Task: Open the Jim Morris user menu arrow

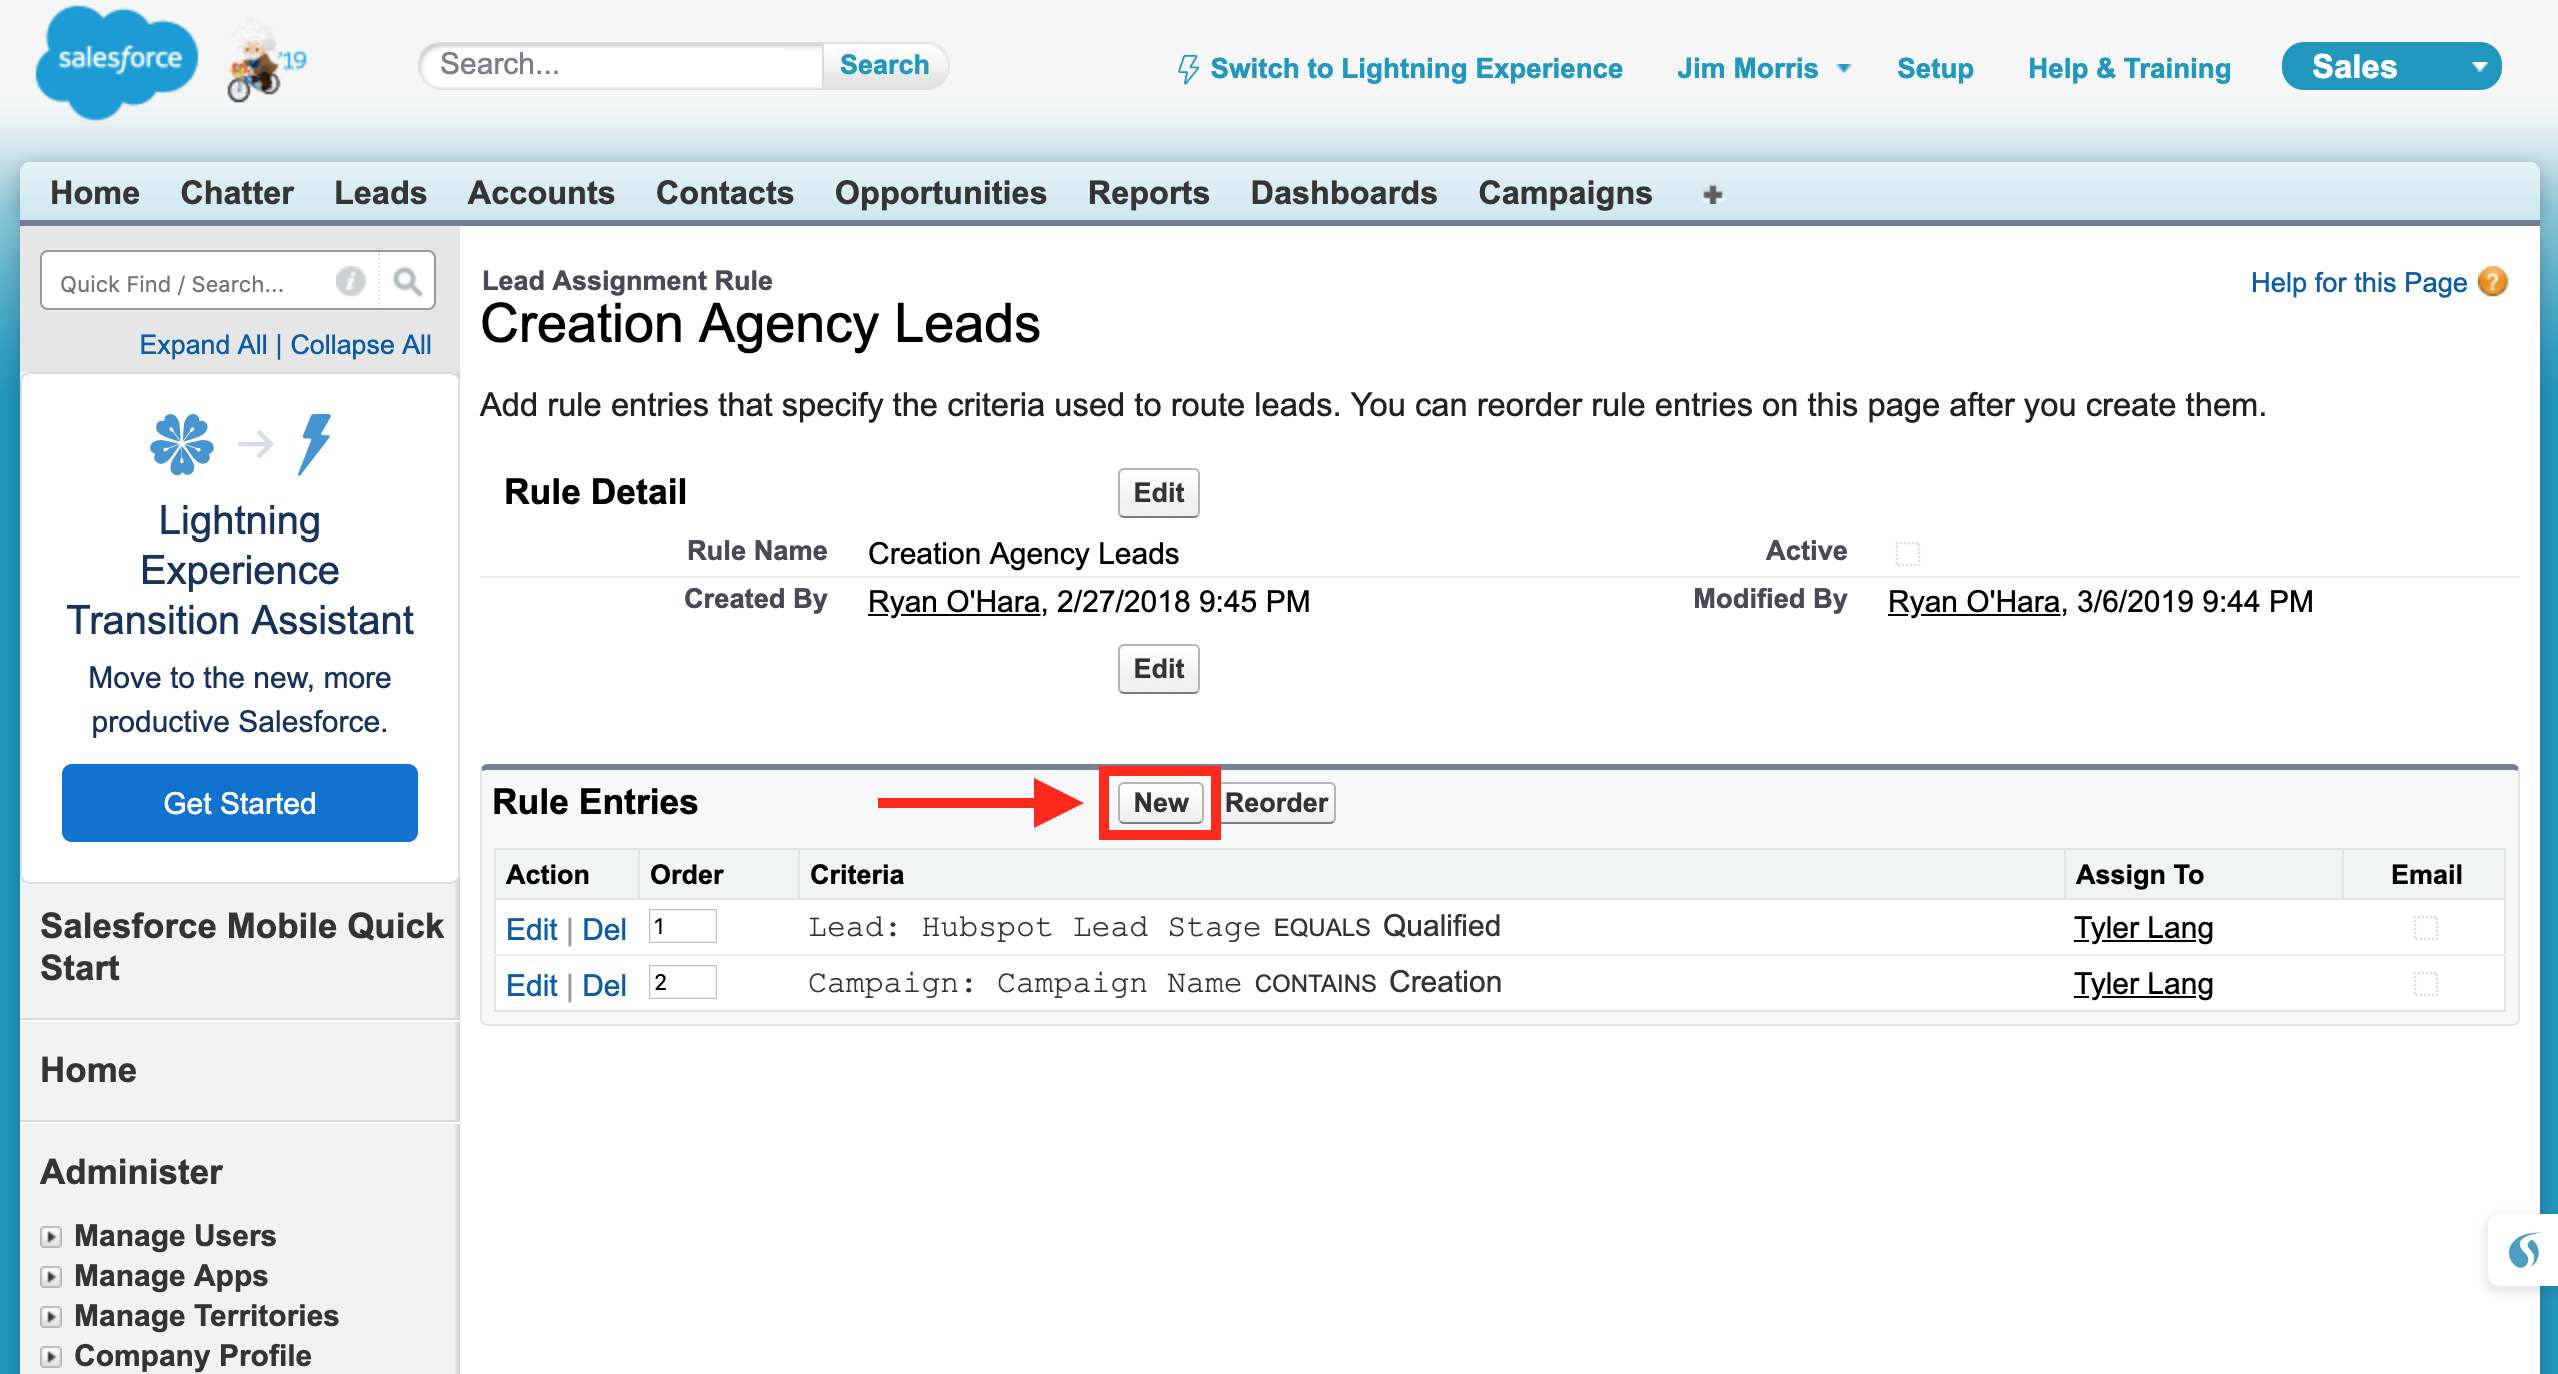Action: [x=1844, y=68]
